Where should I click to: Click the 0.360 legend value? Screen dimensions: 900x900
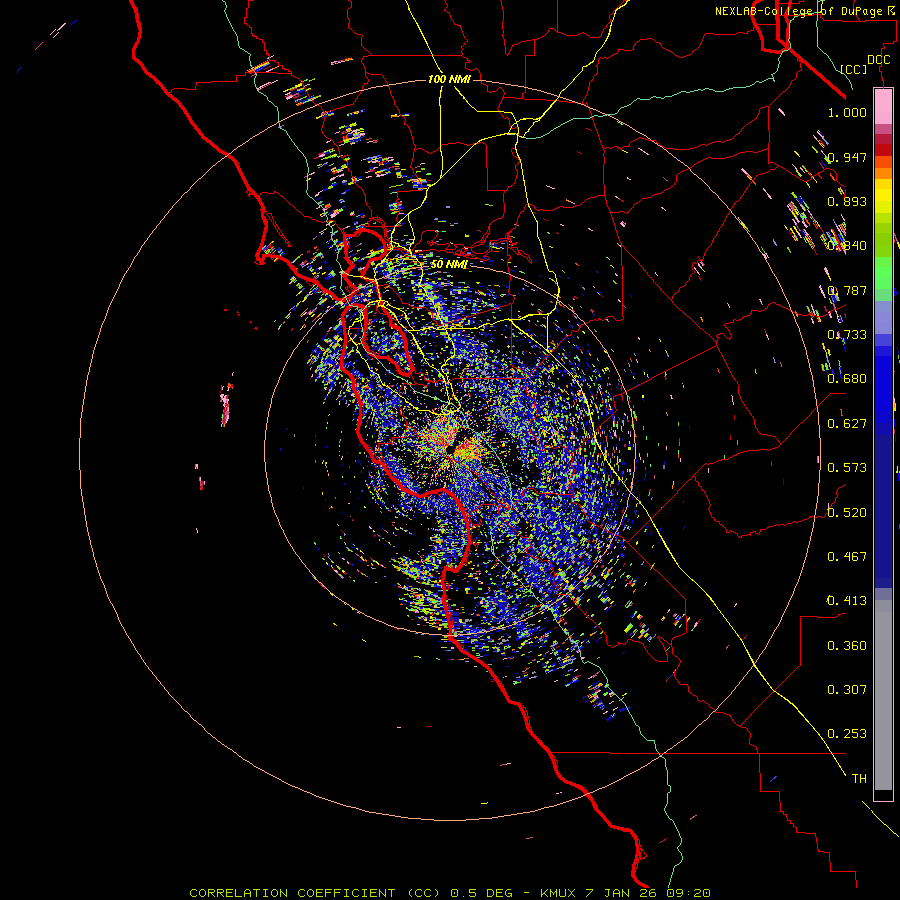click(847, 646)
